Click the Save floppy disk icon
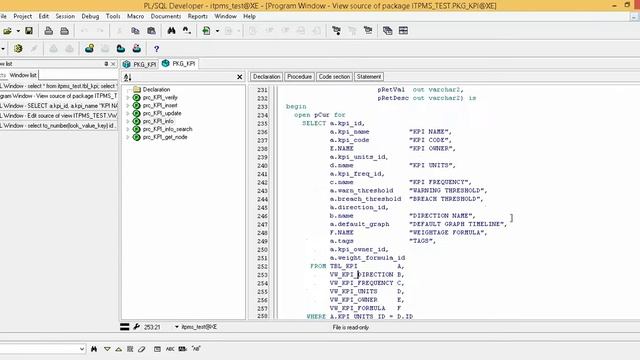The width and height of the screenshot is (640, 360). 29,31
